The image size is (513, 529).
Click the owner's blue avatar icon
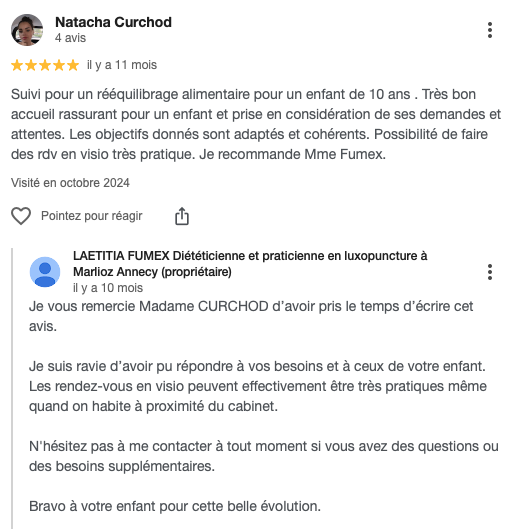coord(45,272)
